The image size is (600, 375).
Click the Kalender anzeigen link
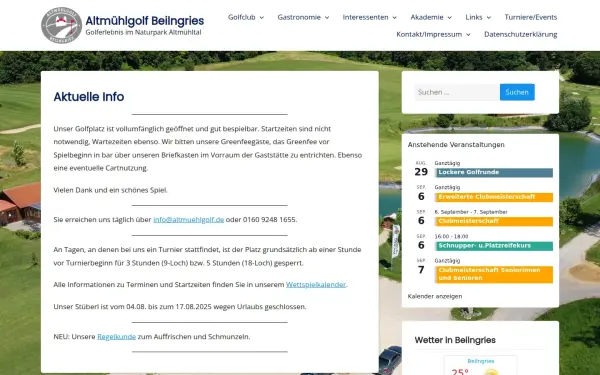pyautogui.click(x=435, y=296)
